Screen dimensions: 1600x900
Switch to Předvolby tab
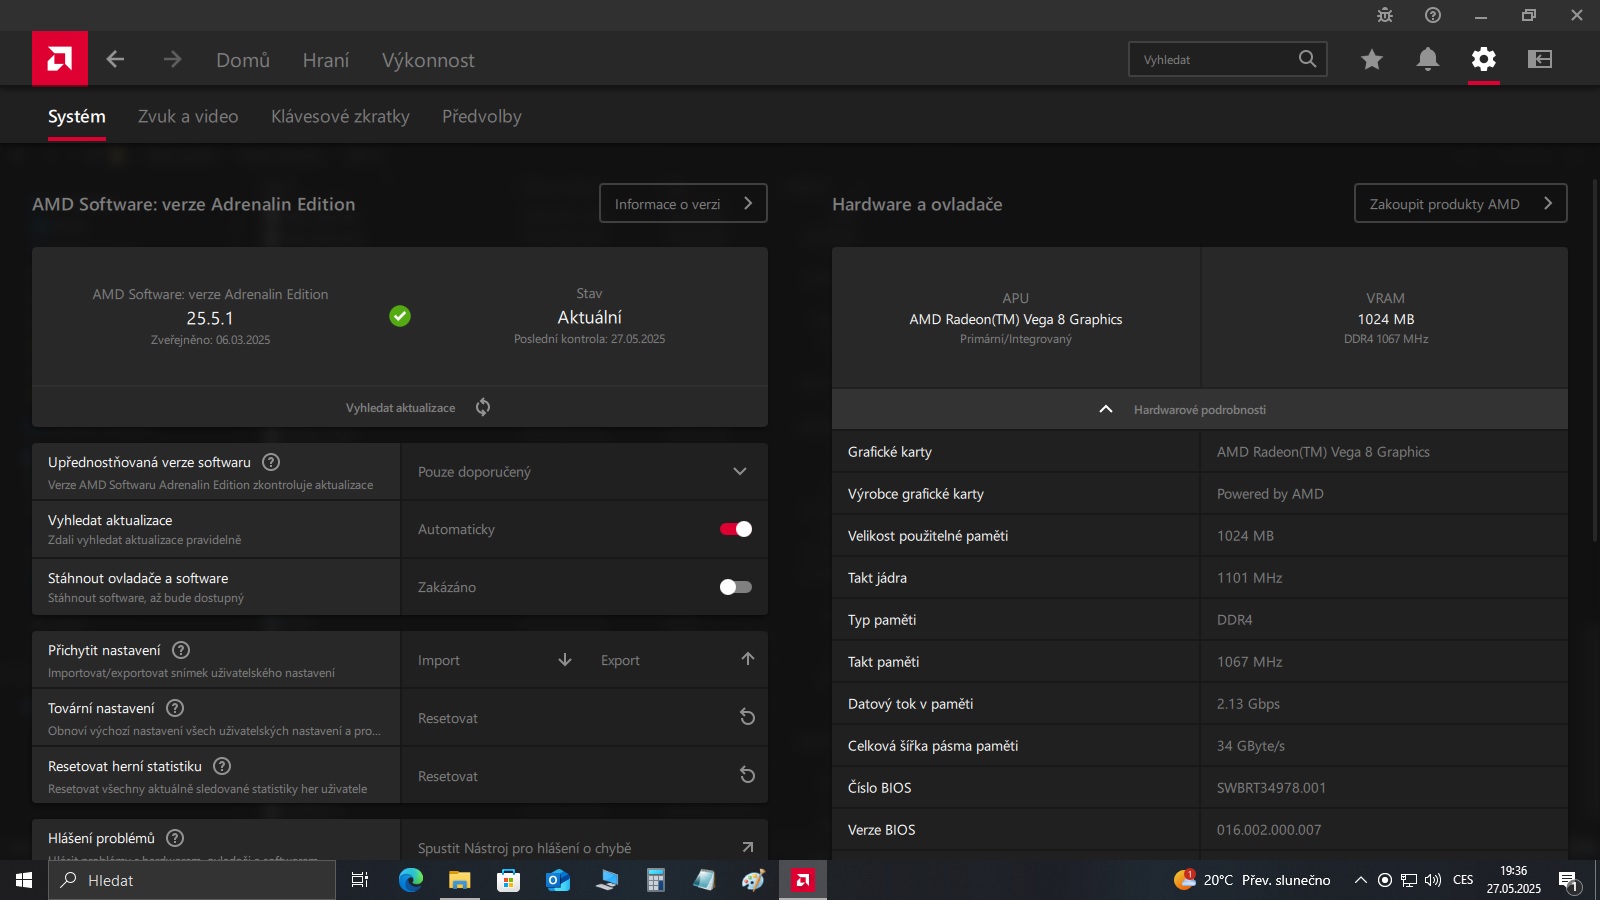click(x=482, y=116)
